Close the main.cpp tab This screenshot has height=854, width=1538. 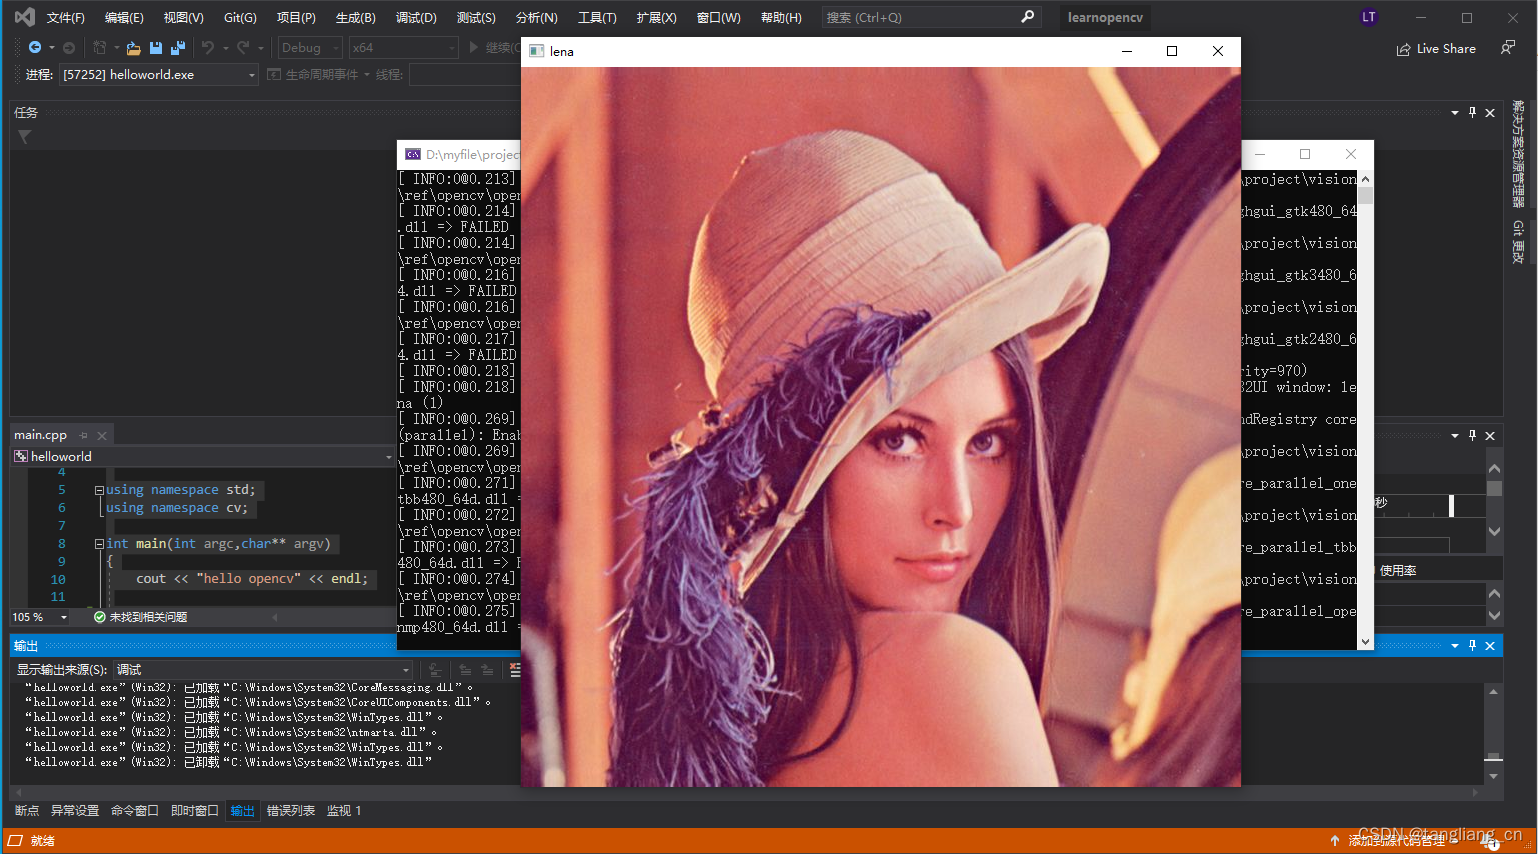click(102, 435)
